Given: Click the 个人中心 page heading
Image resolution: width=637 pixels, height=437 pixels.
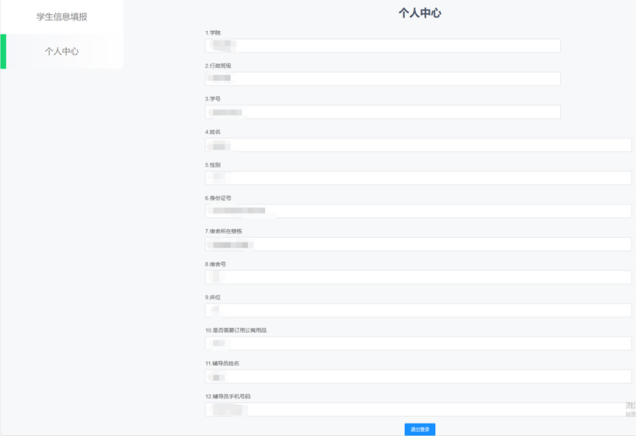Looking at the screenshot, I should (x=420, y=13).
